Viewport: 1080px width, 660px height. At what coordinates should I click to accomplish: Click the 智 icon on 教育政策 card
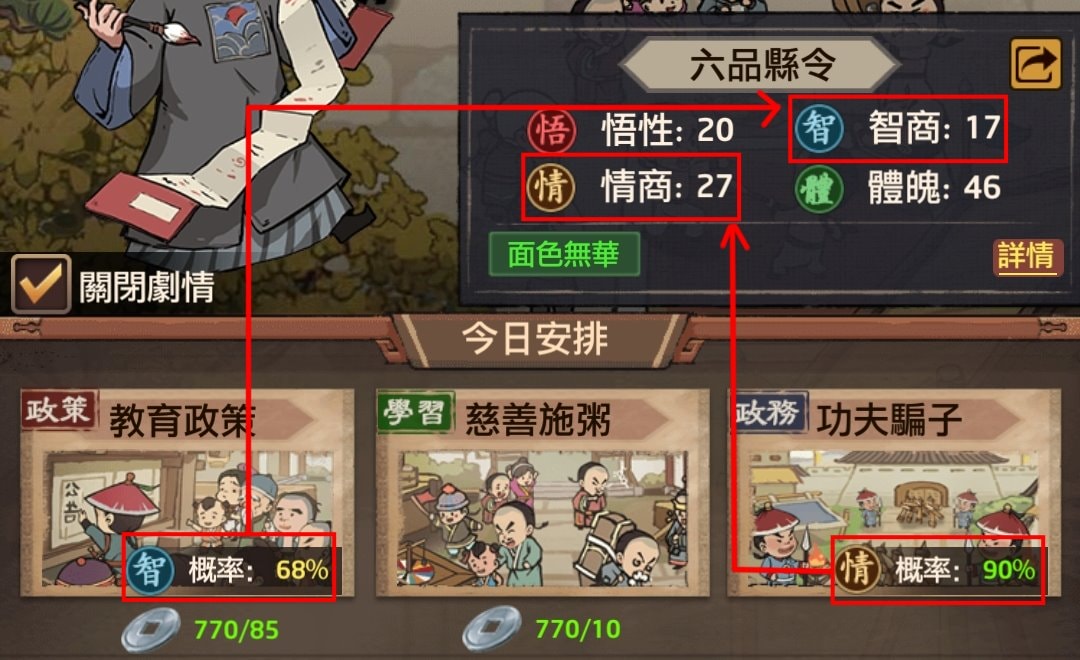(149, 570)
